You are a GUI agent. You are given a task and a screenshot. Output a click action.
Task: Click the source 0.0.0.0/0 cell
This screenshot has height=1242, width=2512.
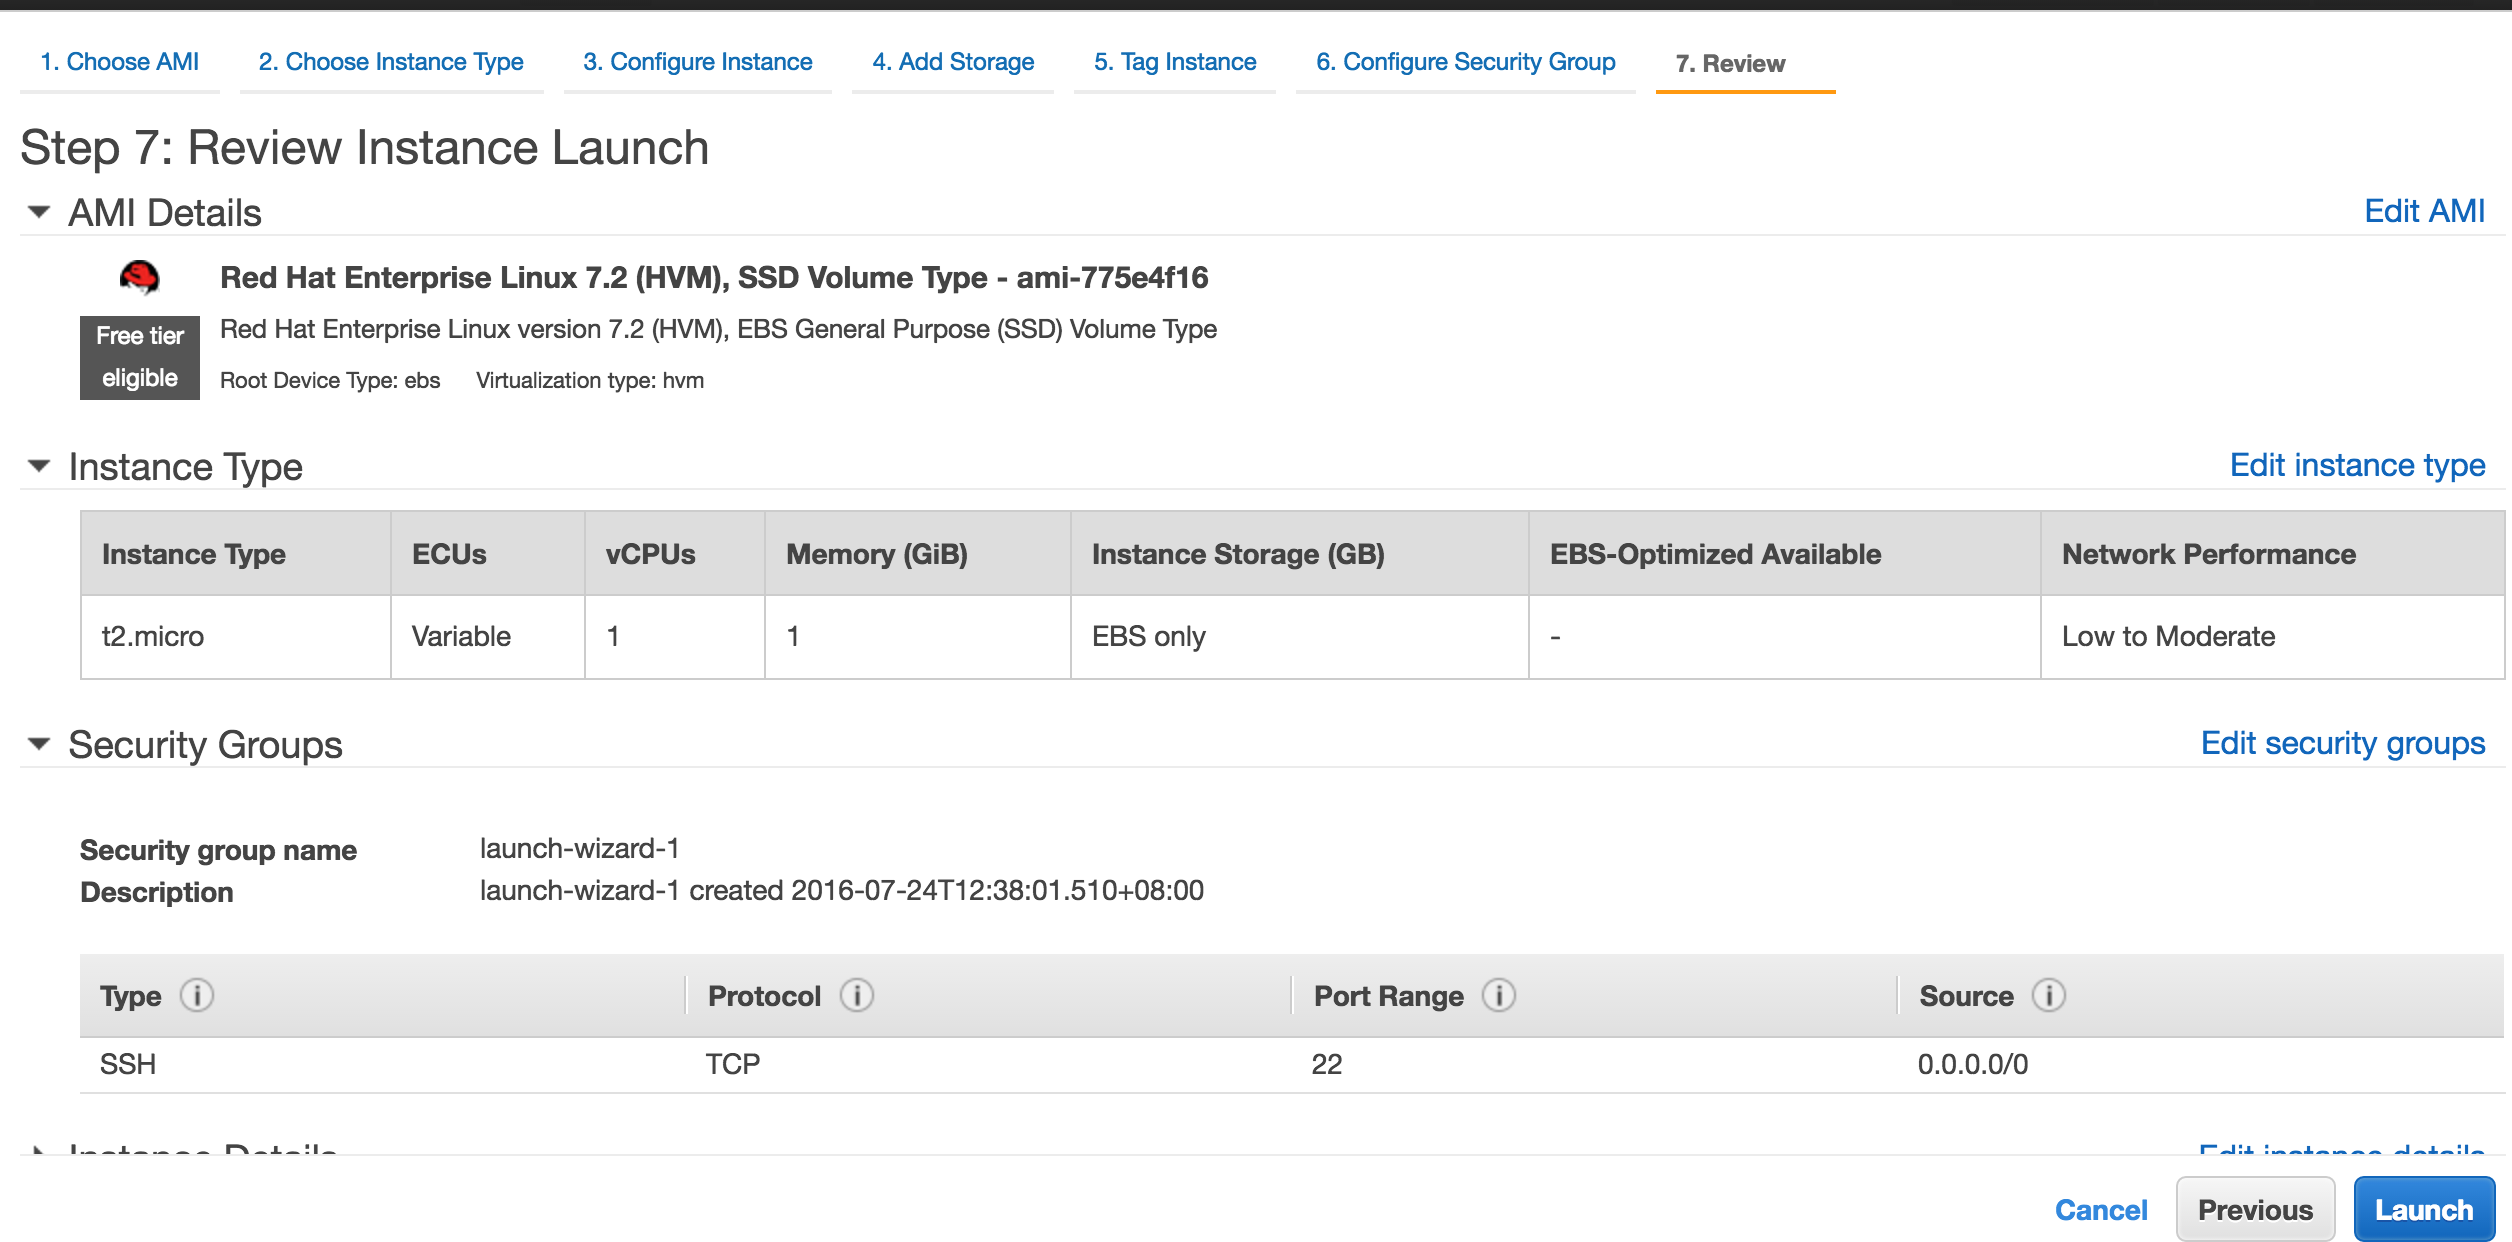(1973, 1064)
